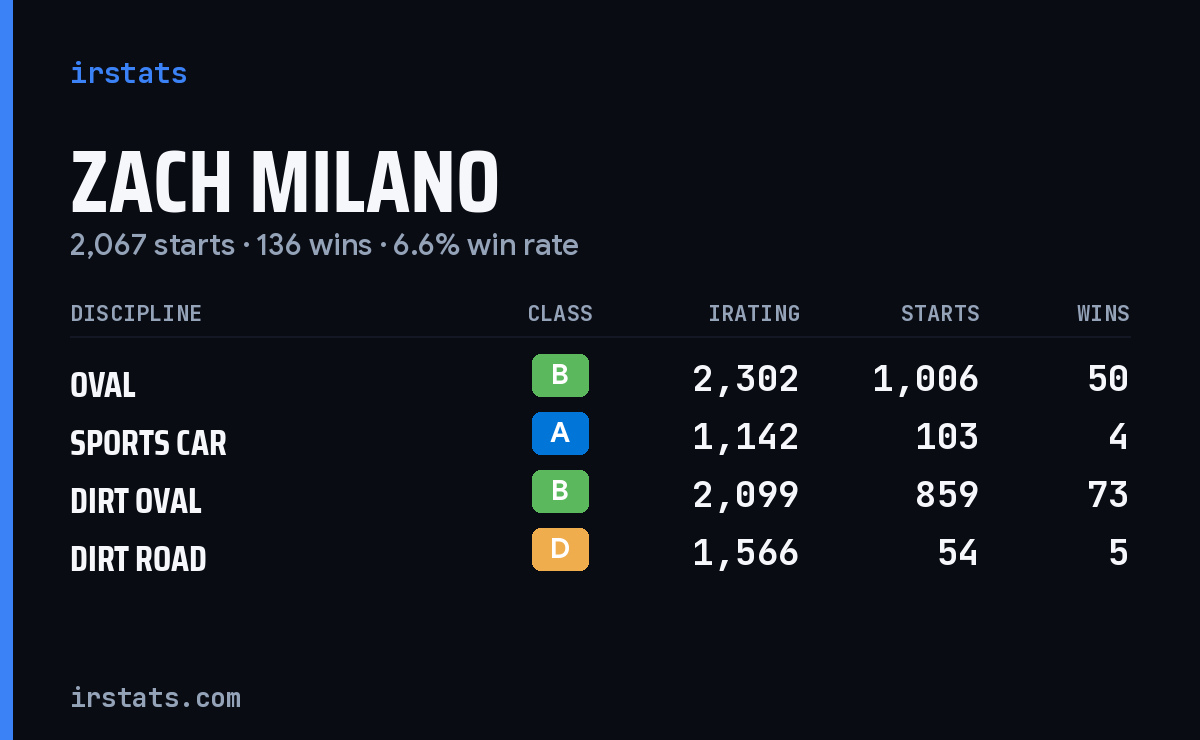Select the DIRT OVAL discipline row label

(136, 501)
